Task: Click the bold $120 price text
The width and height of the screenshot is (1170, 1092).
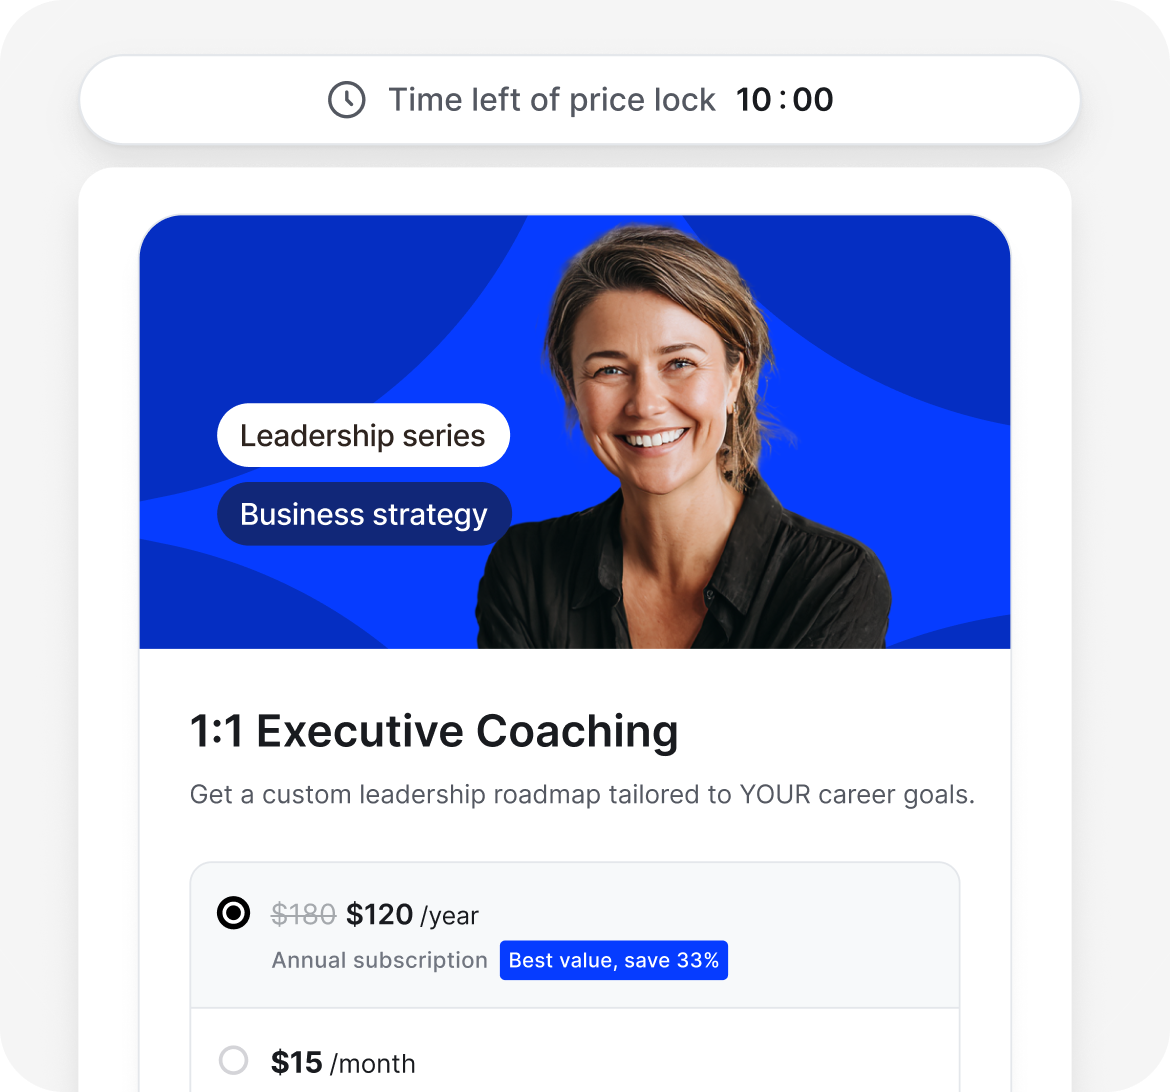Action: tap(379, 914)
